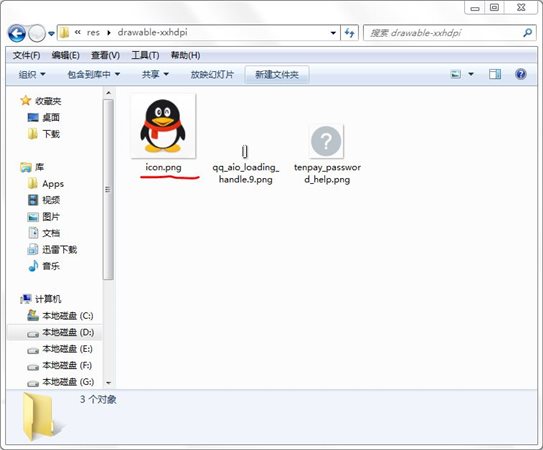Click the 迅雷下载 library icon
This screenshot has height=450, width=543.
33,249
